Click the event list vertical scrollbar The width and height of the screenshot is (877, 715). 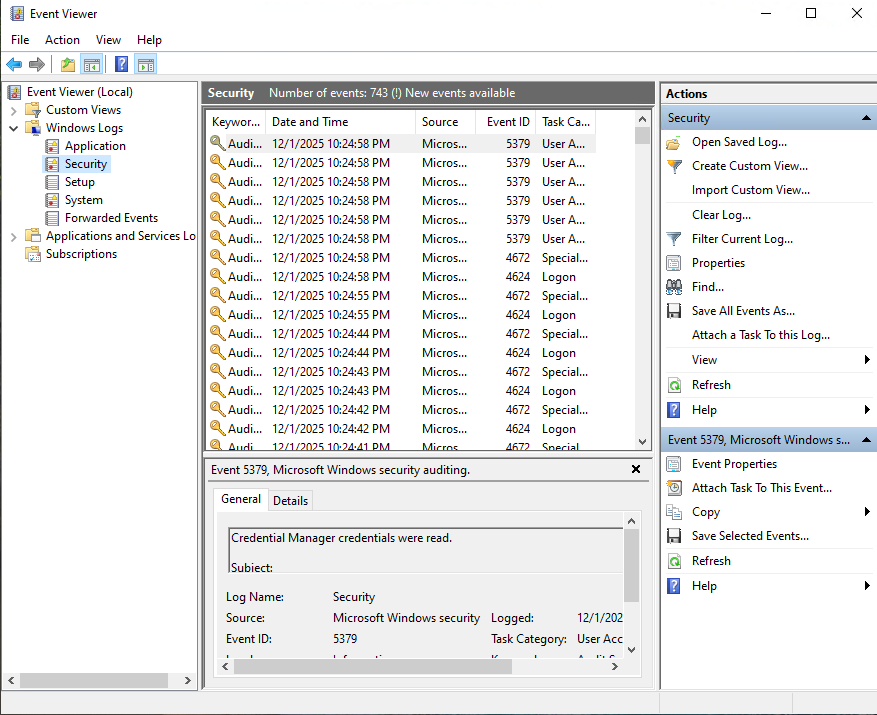642,290
